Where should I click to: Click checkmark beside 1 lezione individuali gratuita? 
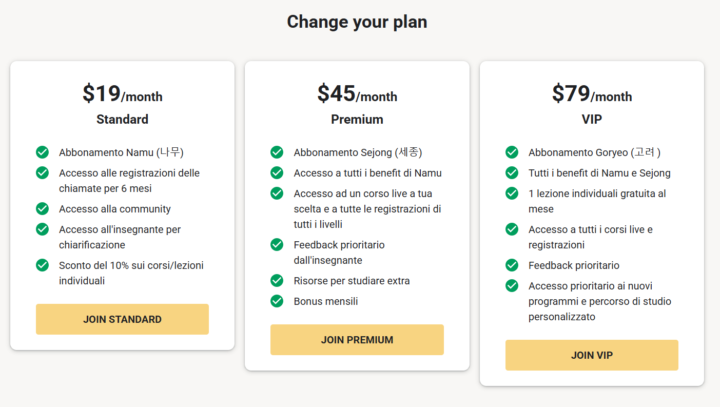[x=512, y=193]
